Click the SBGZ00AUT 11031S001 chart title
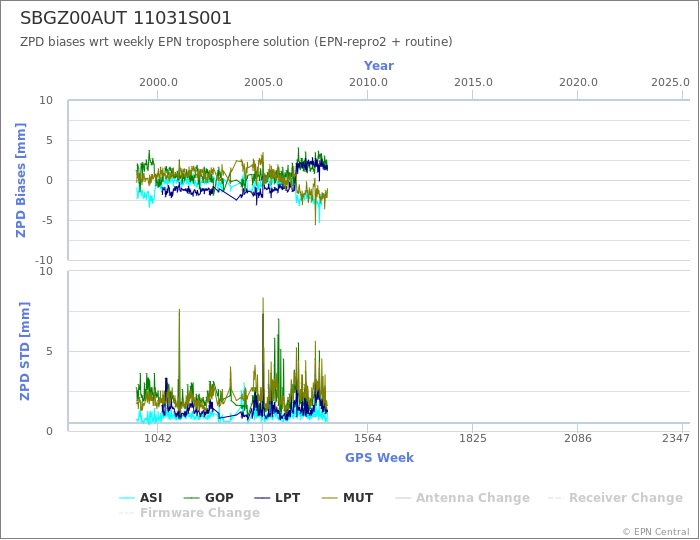Viewport: 700px width, 540px height. [126, 18]
